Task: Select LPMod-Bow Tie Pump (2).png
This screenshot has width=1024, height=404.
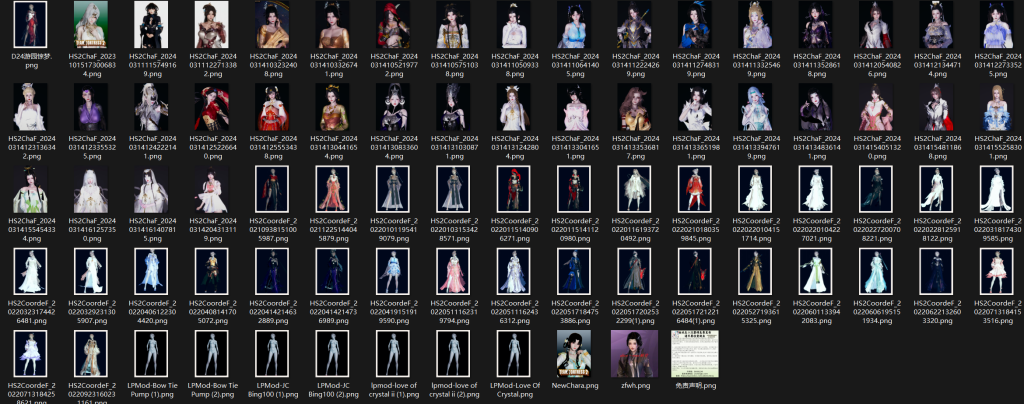Action: (x=212, y=352)
